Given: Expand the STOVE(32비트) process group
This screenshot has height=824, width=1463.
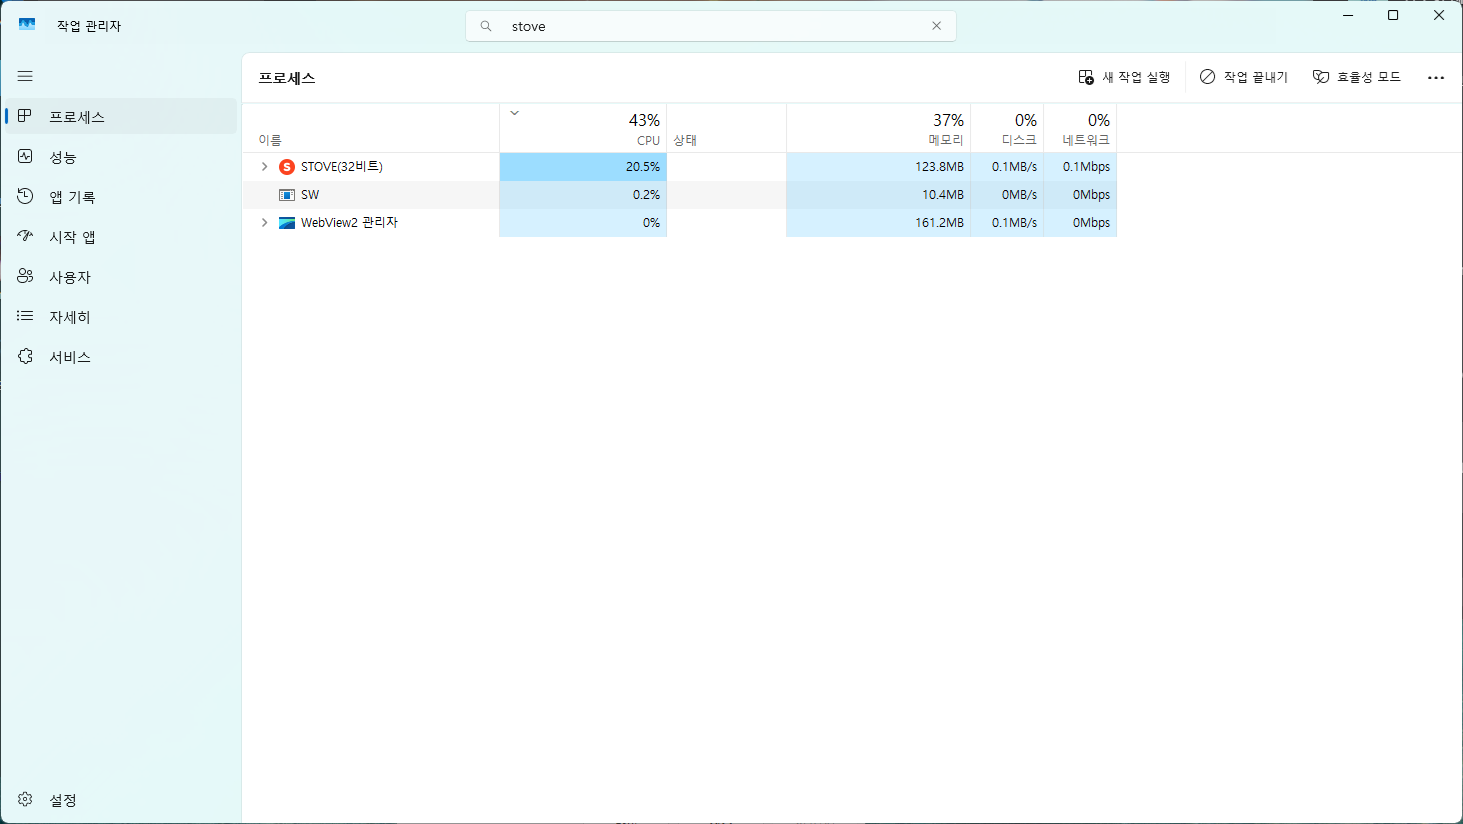Looking at the screenshot, I should click(264, 167).
